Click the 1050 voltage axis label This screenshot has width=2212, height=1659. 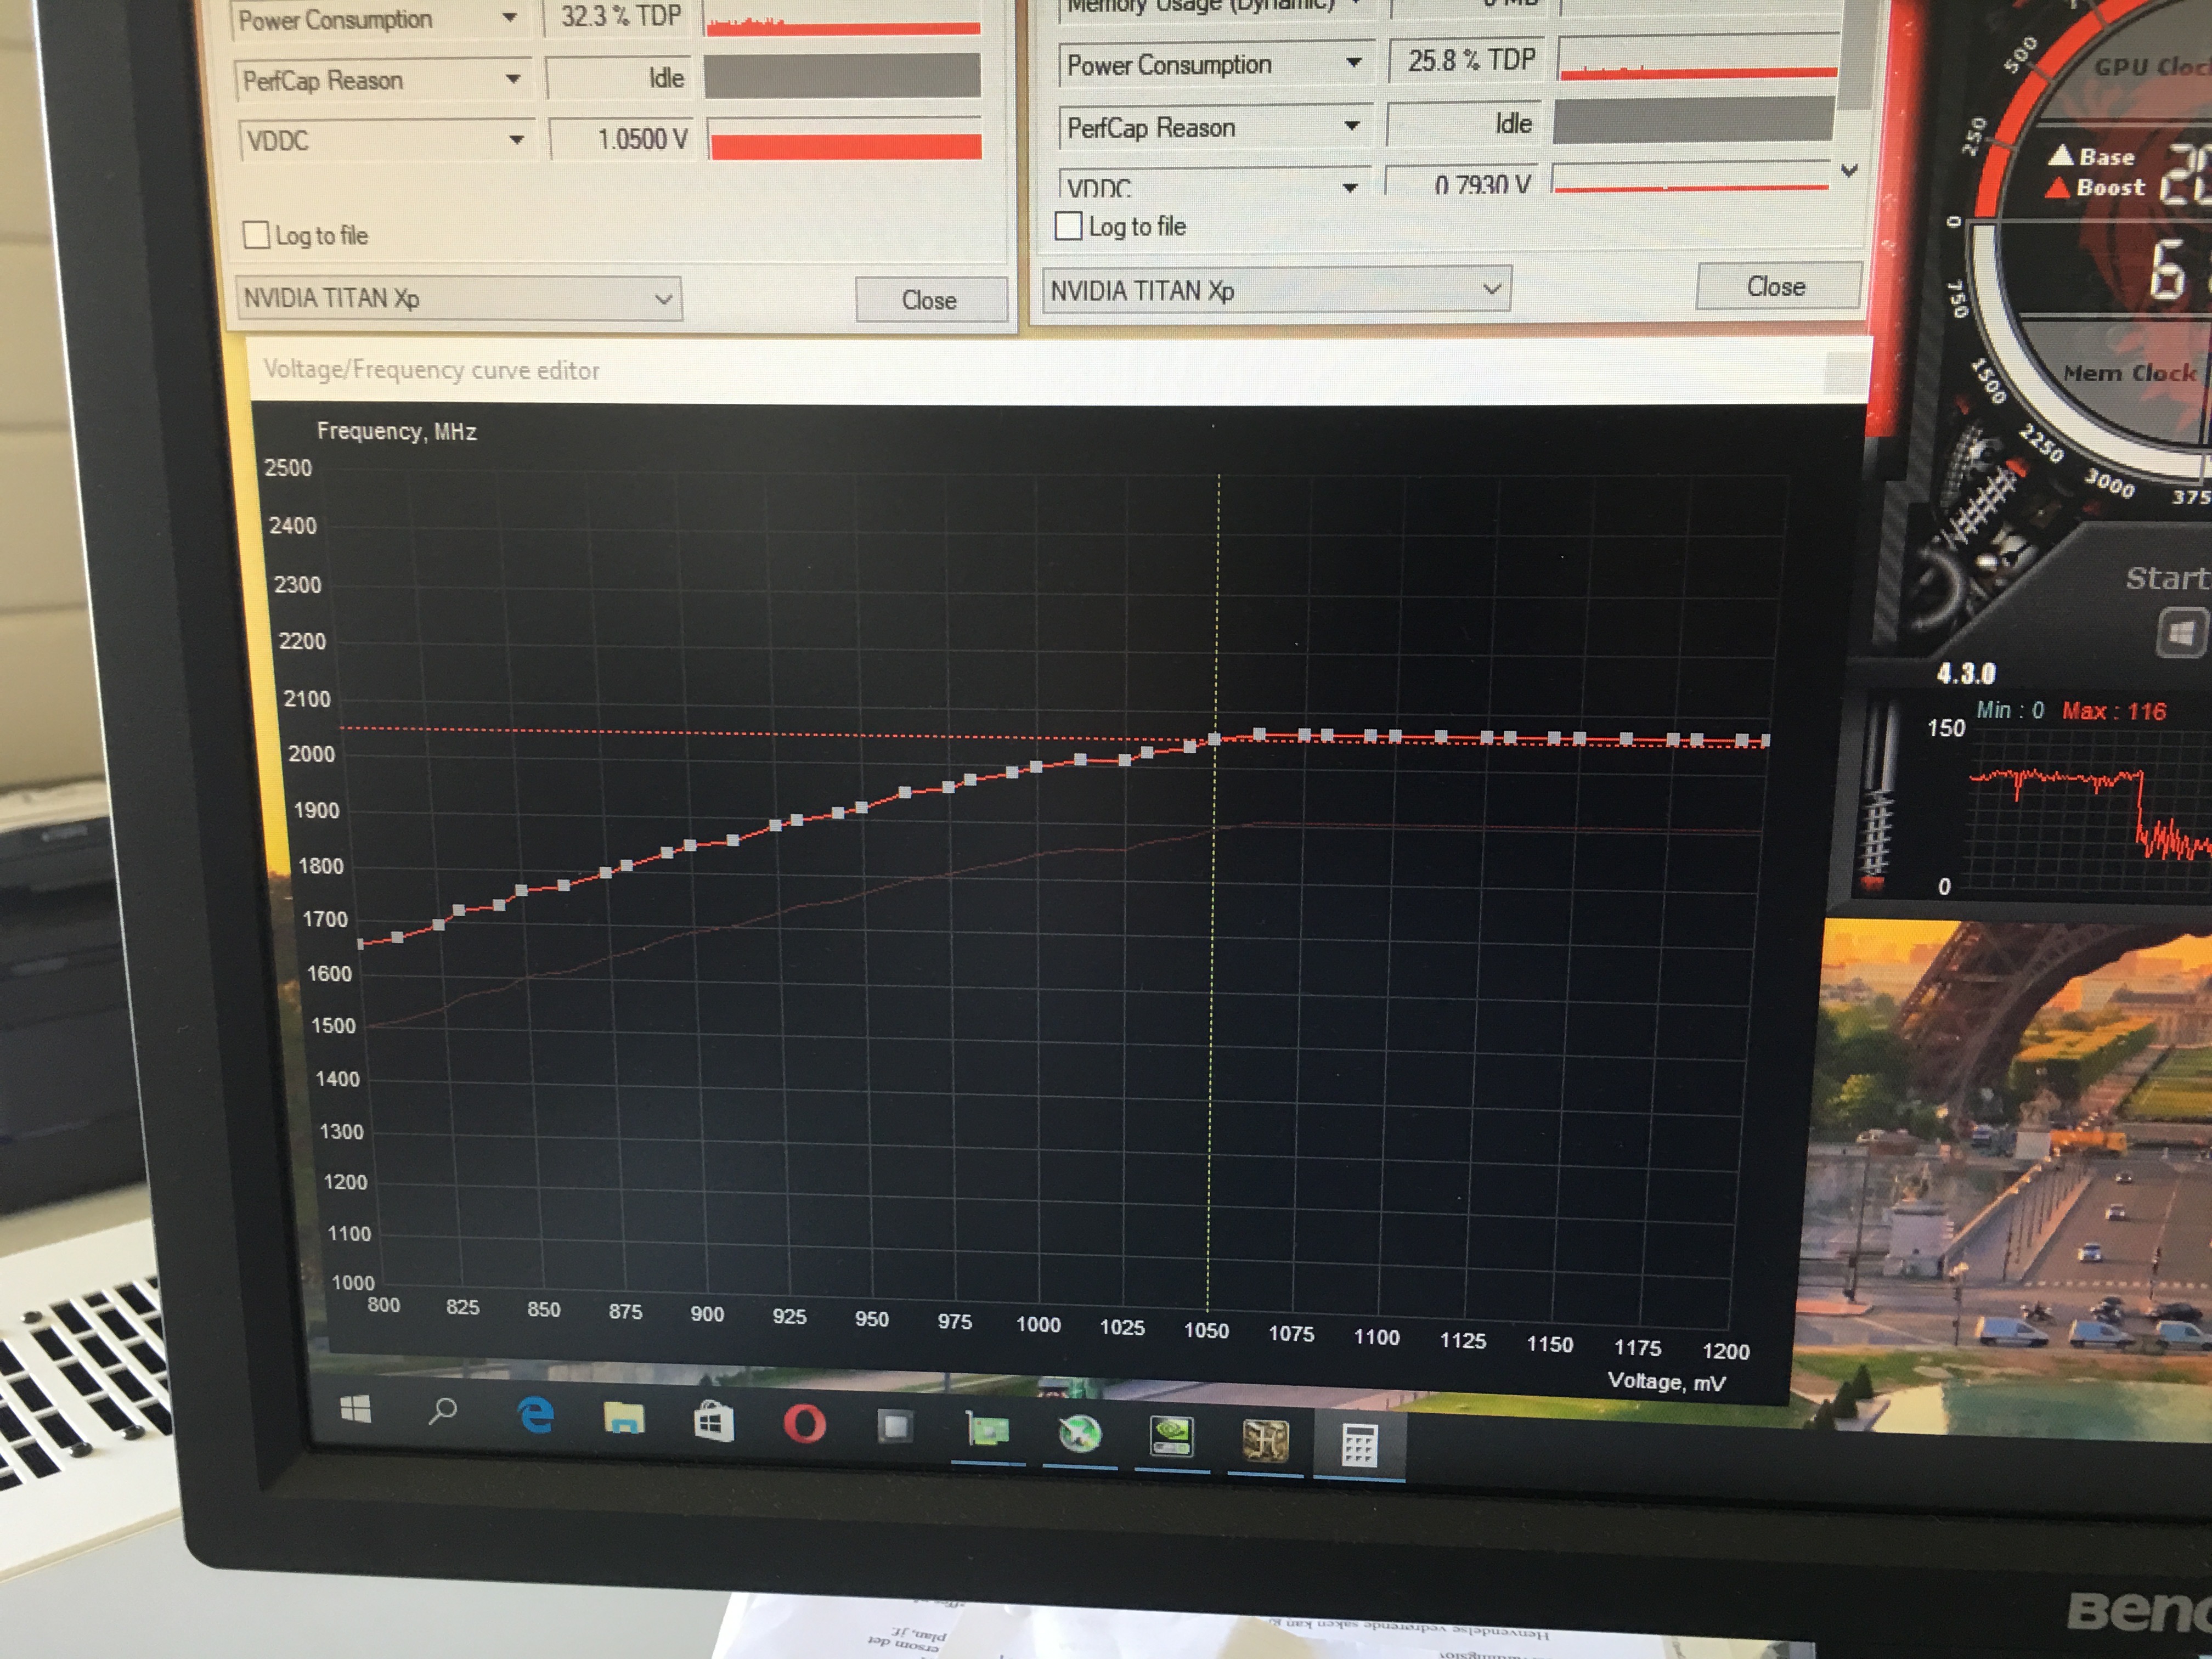(x=1206, y=1331)
